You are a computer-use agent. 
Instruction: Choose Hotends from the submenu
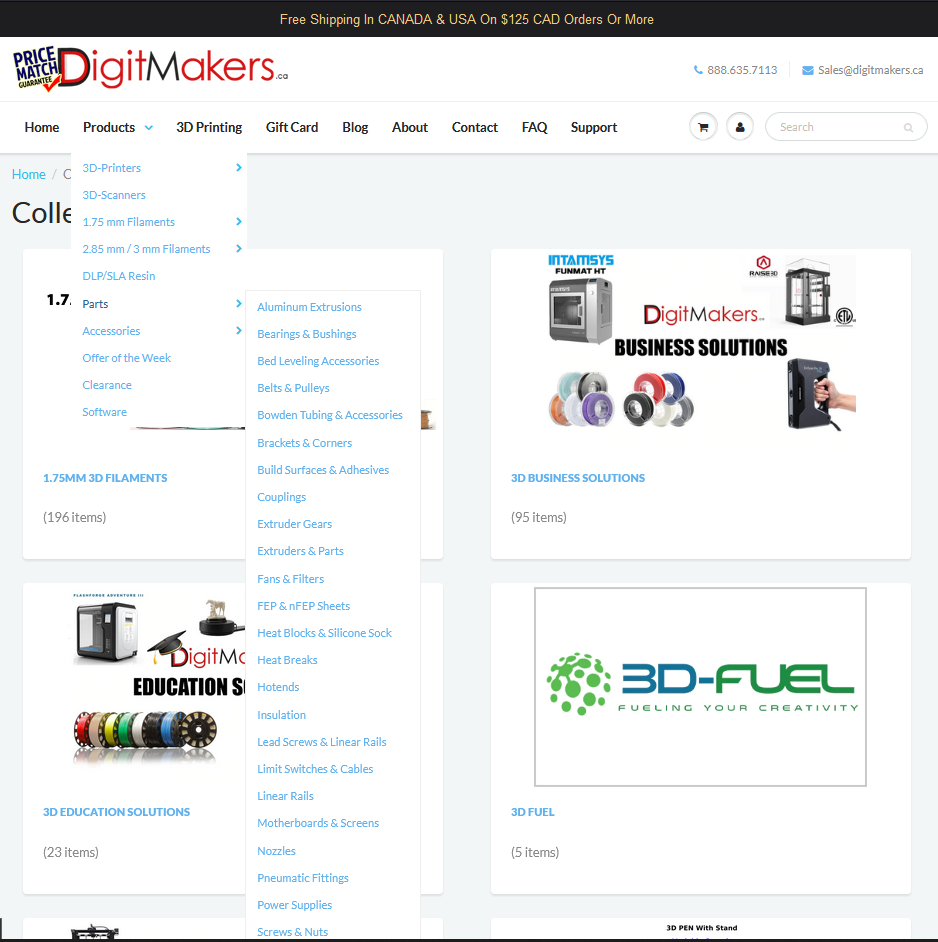coord(278,687)
